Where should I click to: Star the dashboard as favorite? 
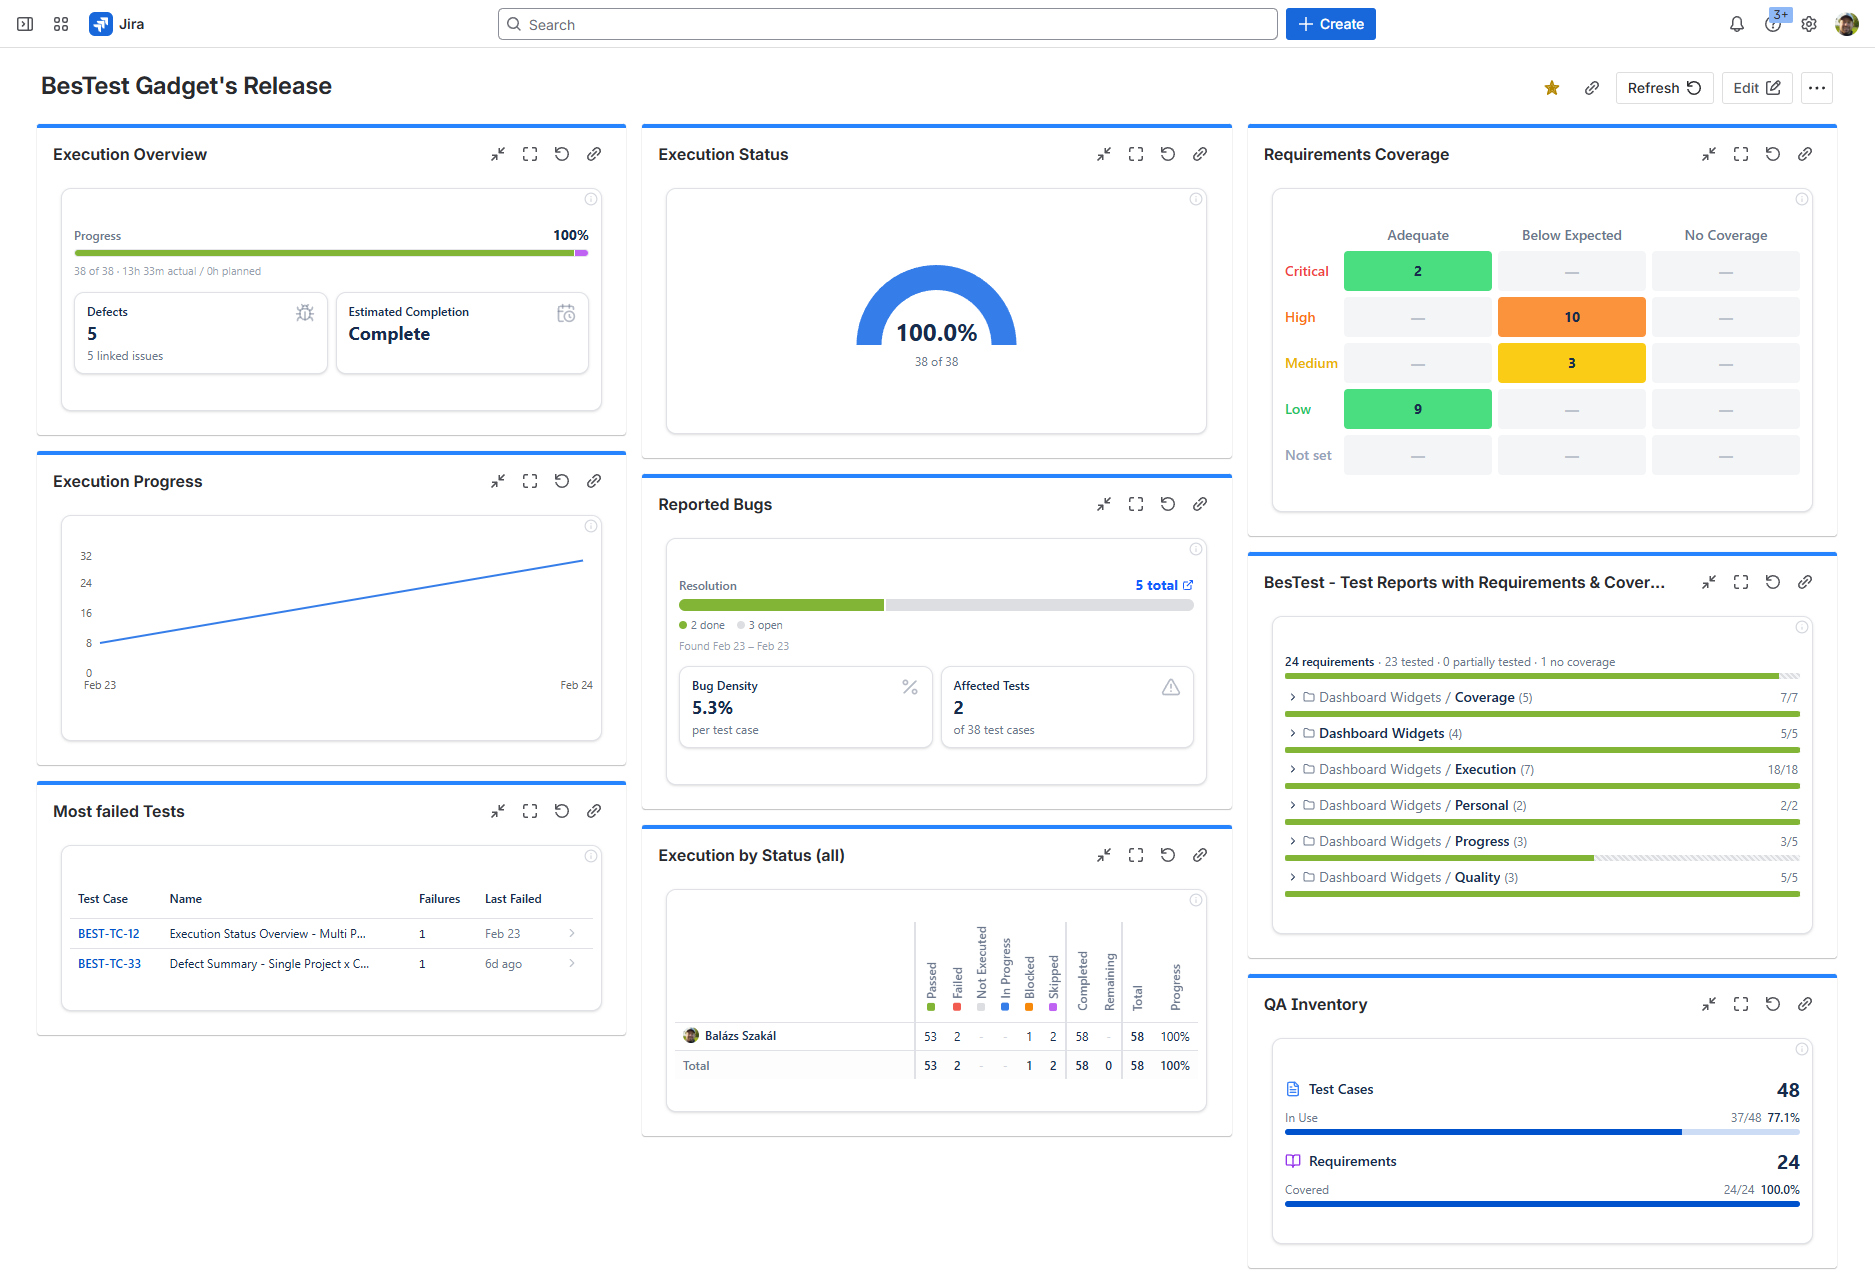coord(1551,88)
